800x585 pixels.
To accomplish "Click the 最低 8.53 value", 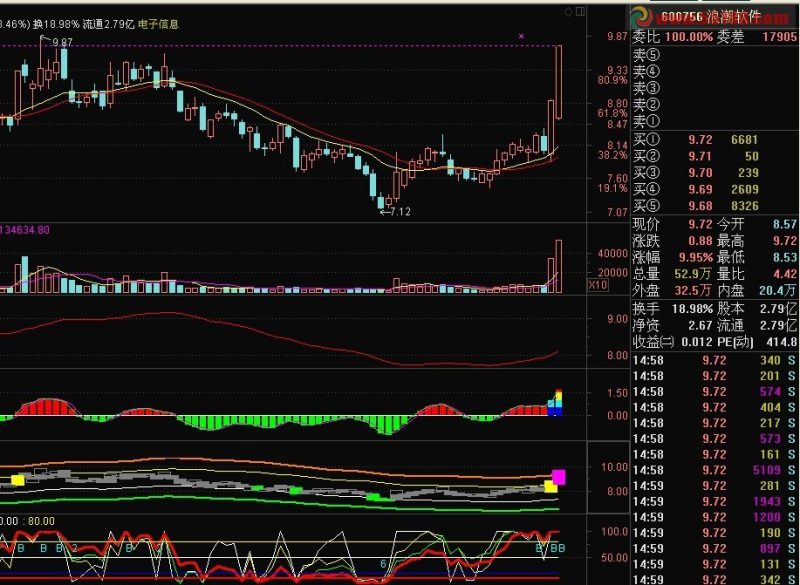I will [x=784, y=257].
